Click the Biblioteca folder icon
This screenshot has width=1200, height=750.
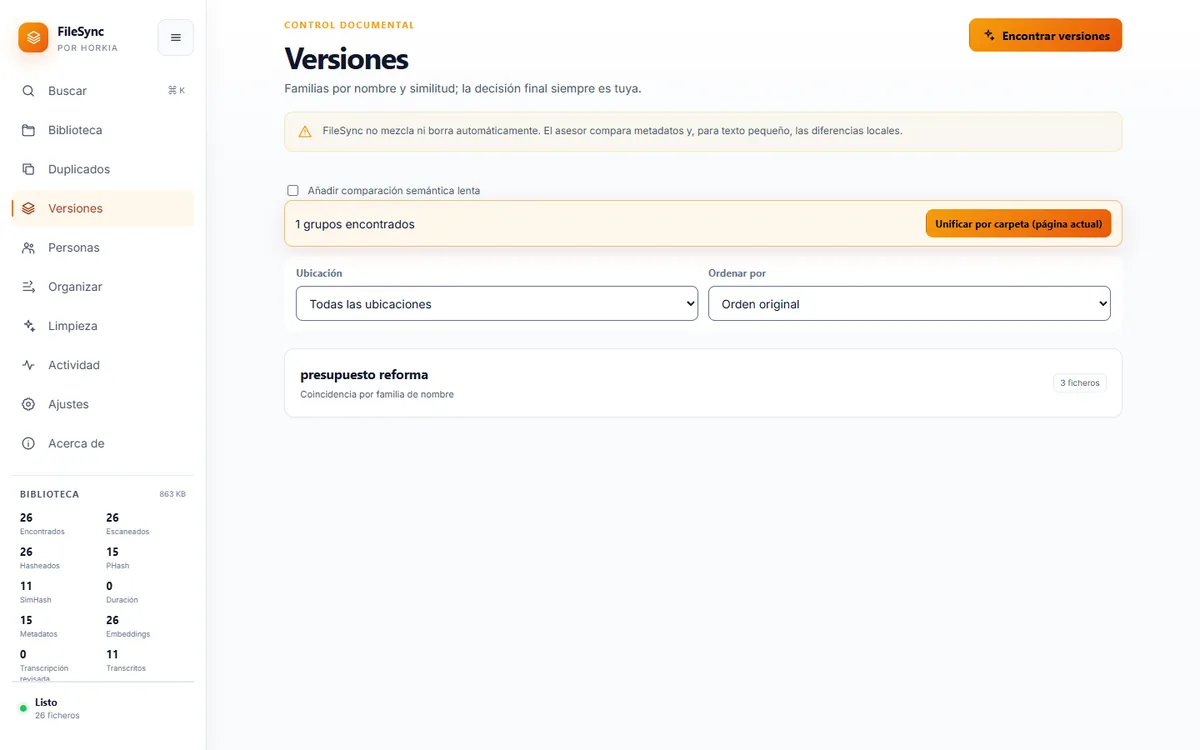(28, 130)
